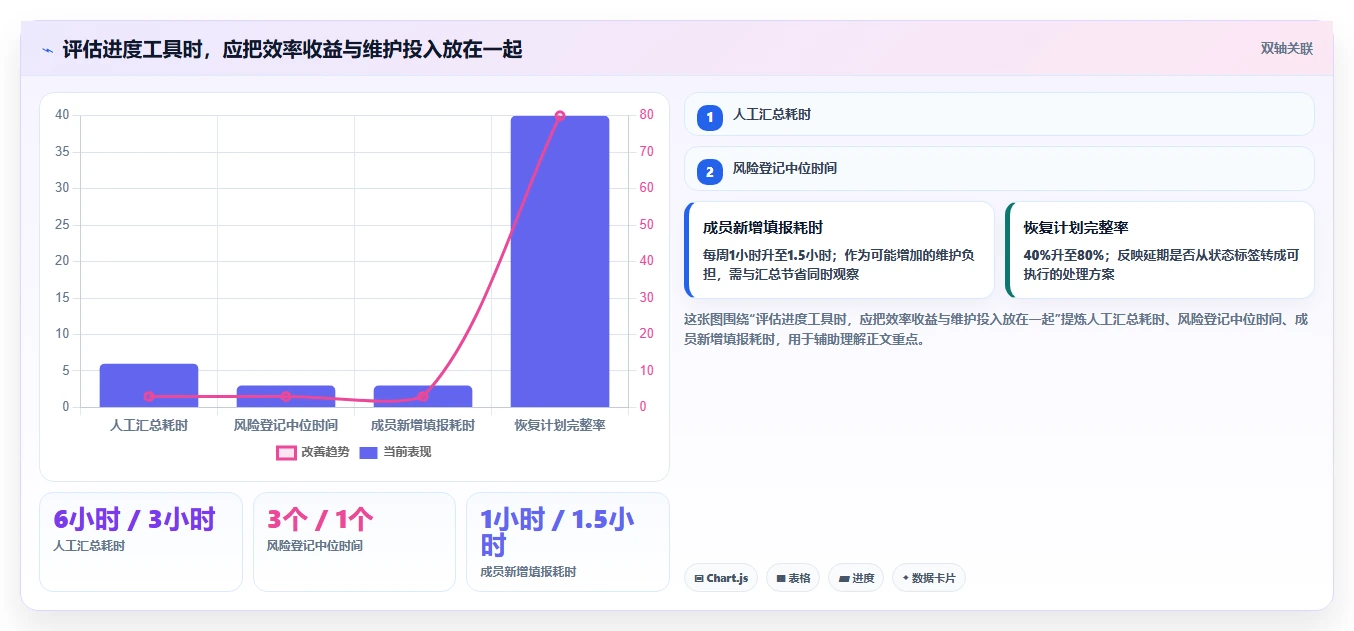The image size is (1354, 631).
Task: Open the 成员新增填报耗时 detail card
Action: click(x=839, y=250)
